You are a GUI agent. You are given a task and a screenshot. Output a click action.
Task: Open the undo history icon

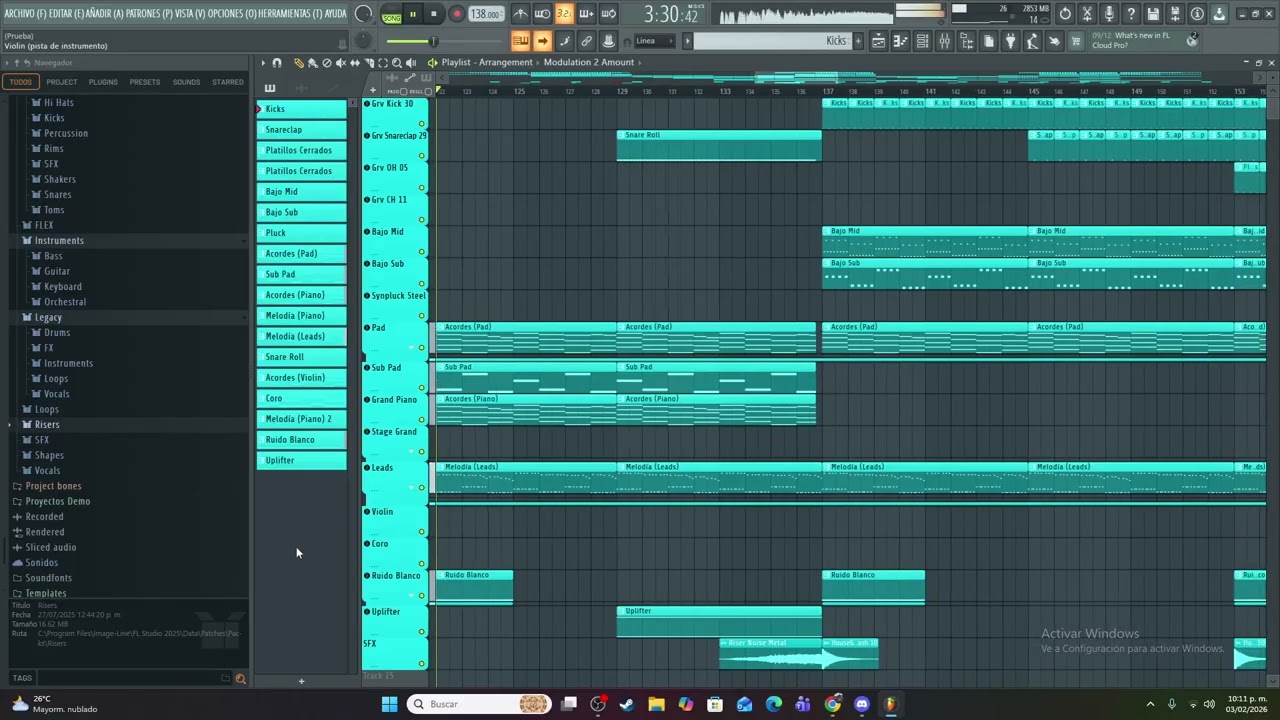tap(1066, 14)
